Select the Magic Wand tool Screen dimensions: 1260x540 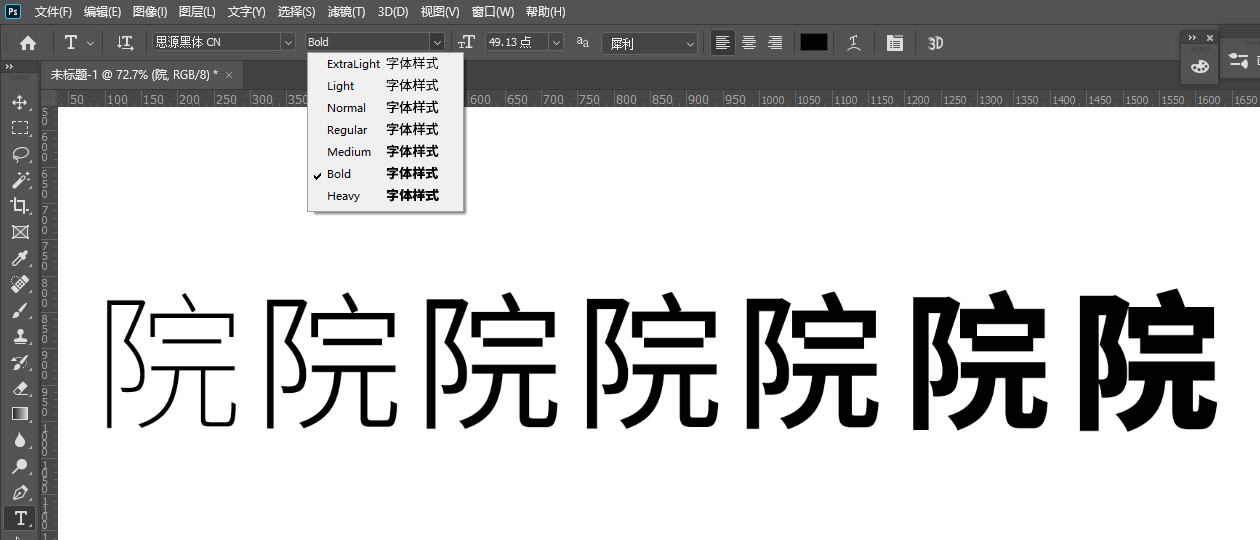[20, 180]
